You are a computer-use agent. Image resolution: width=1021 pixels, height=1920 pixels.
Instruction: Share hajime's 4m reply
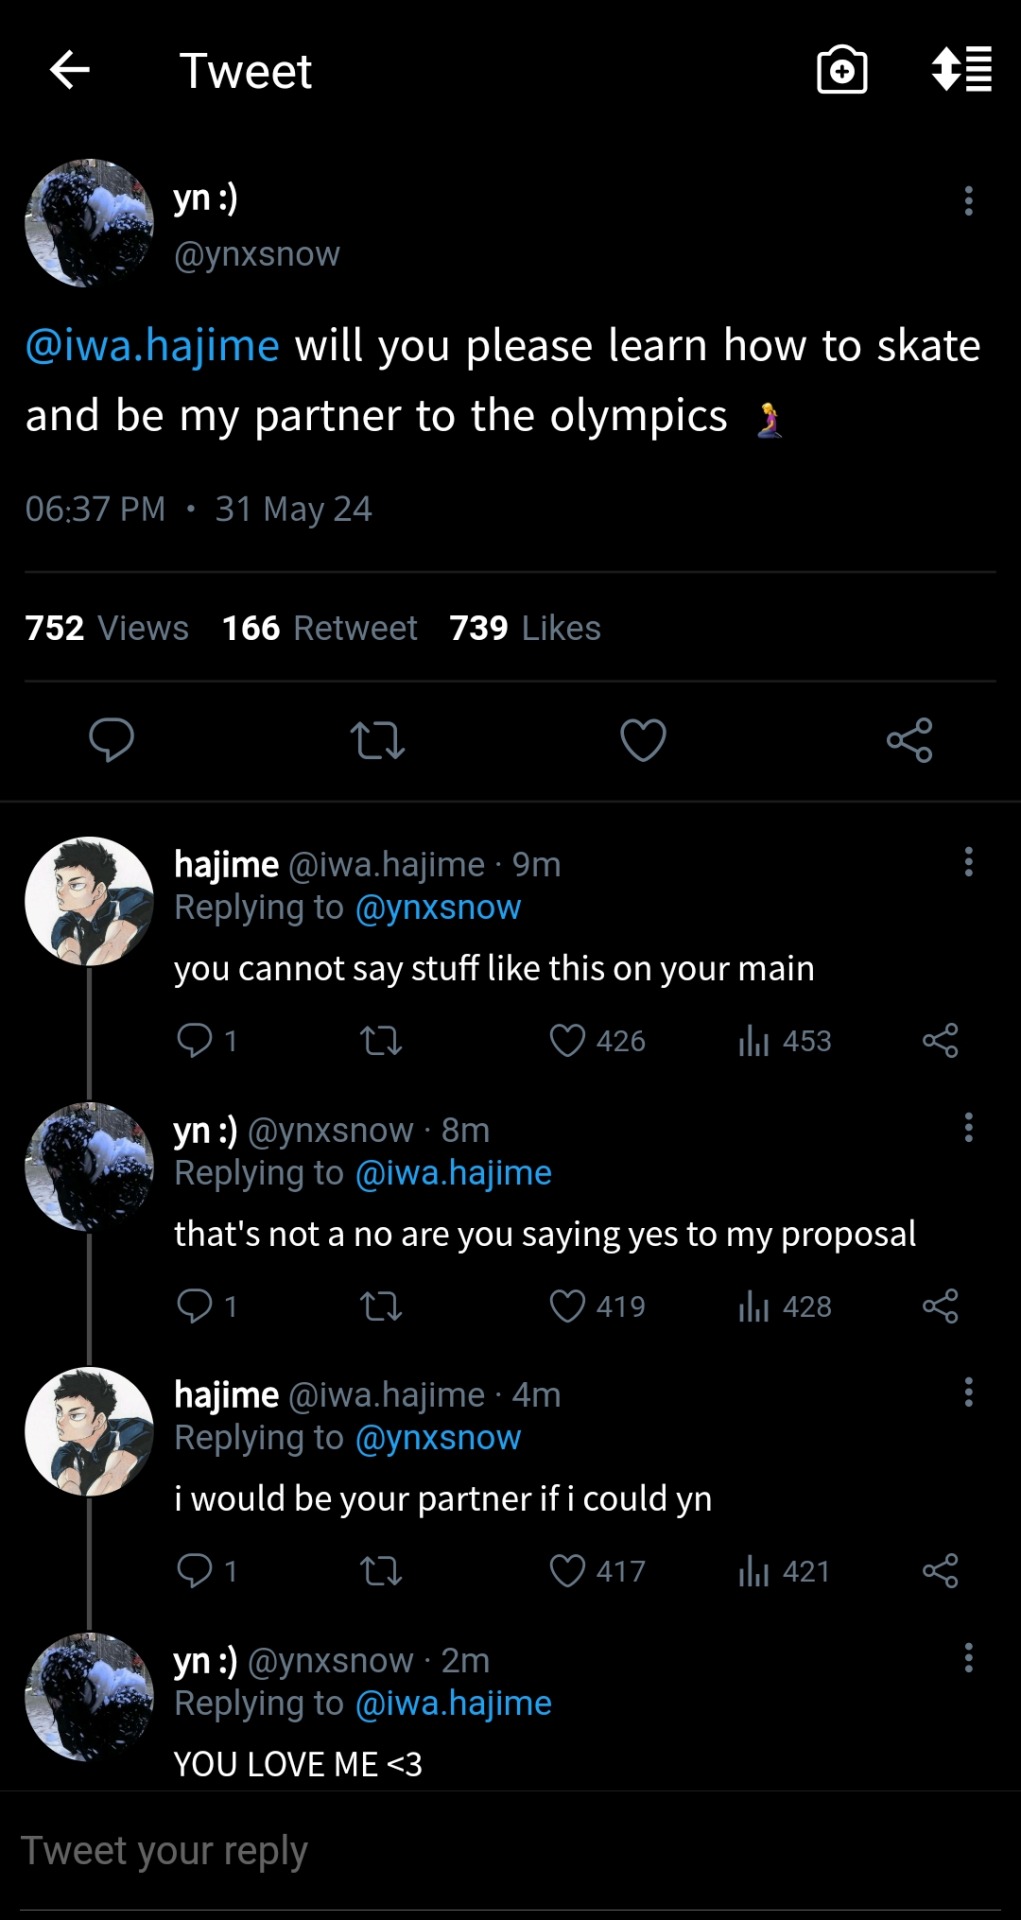(x=940, y=1571)
